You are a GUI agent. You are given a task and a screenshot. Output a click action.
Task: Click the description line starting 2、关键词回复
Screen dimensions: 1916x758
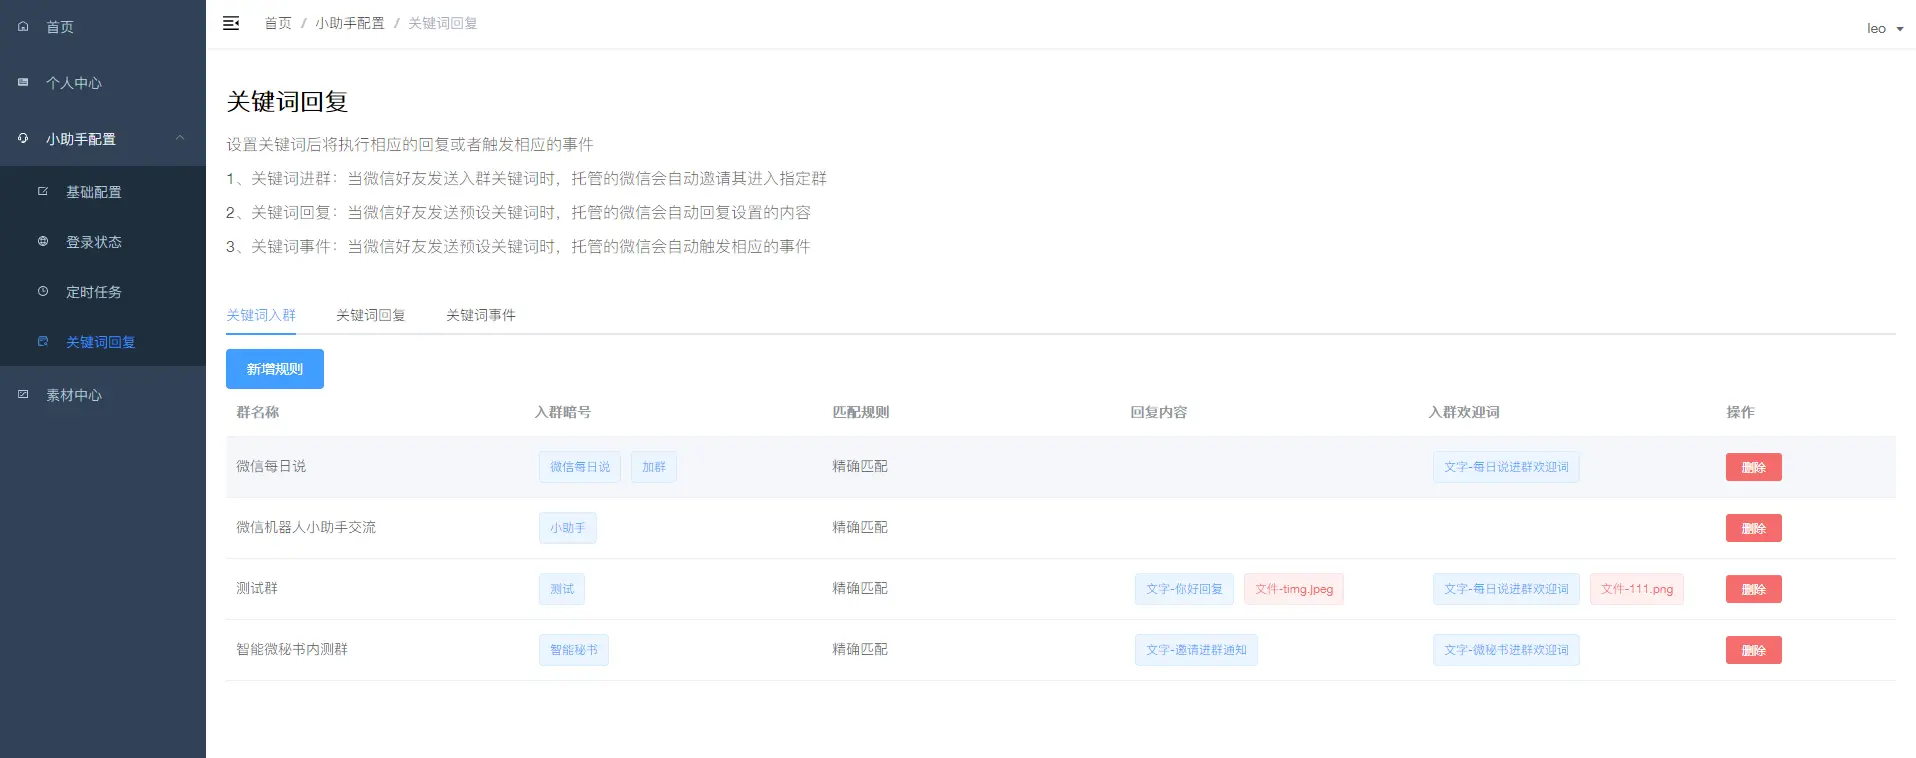point(518,212)
